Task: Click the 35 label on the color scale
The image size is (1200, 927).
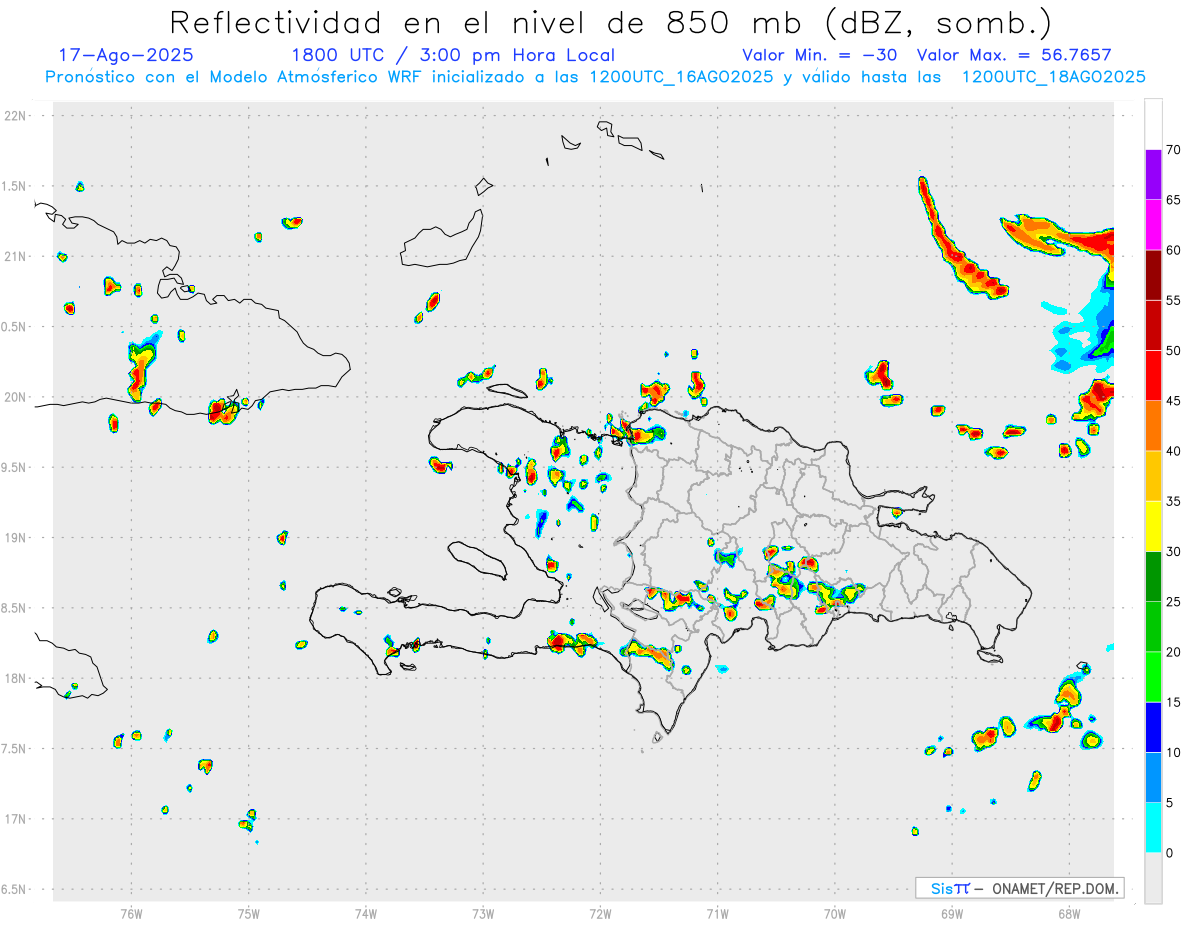Action: tap(1173, 501)
